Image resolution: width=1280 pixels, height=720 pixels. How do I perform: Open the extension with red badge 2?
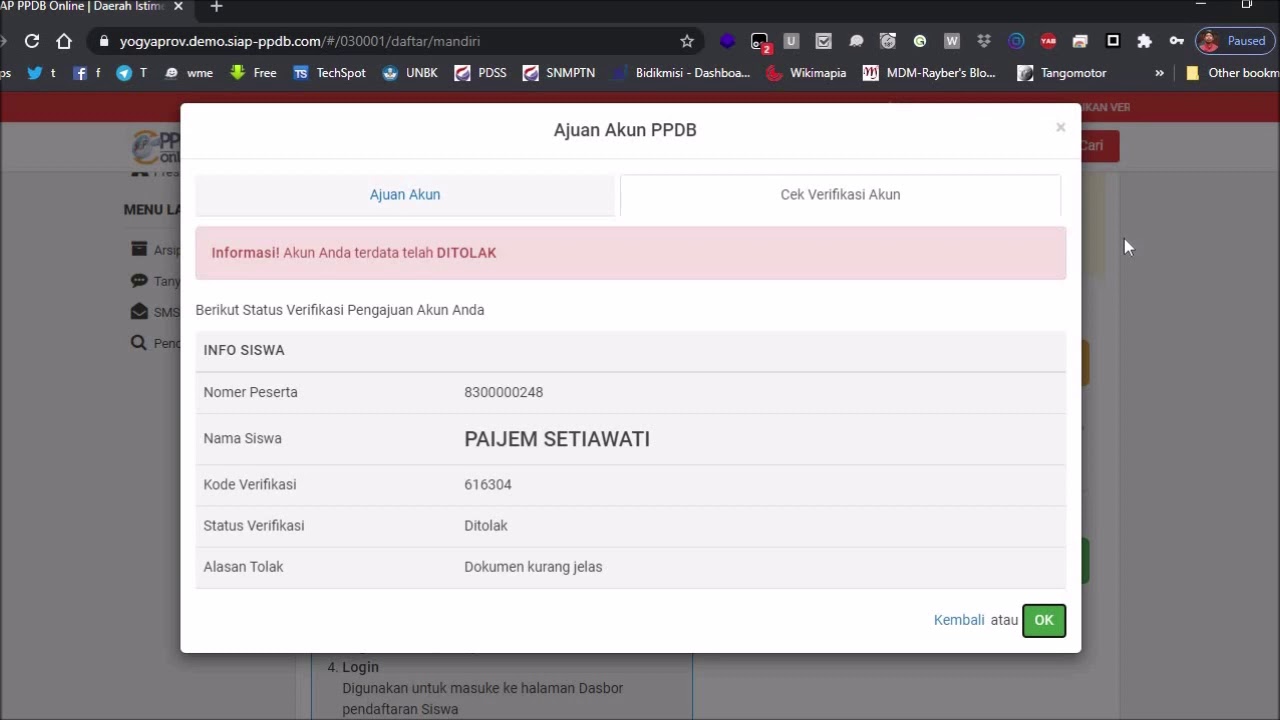point(760,42)
